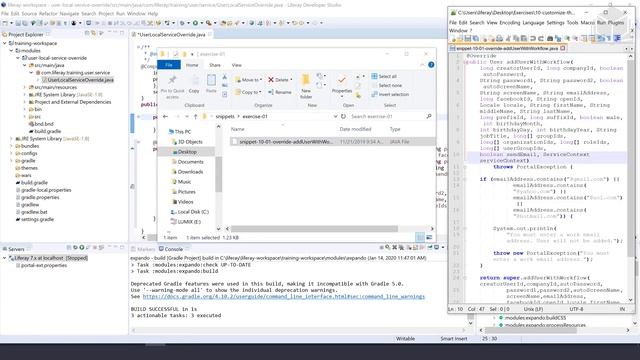Click the Cut scissors icon in File Explorer
The height and width of the screenshot is (360, 640).
224,77
